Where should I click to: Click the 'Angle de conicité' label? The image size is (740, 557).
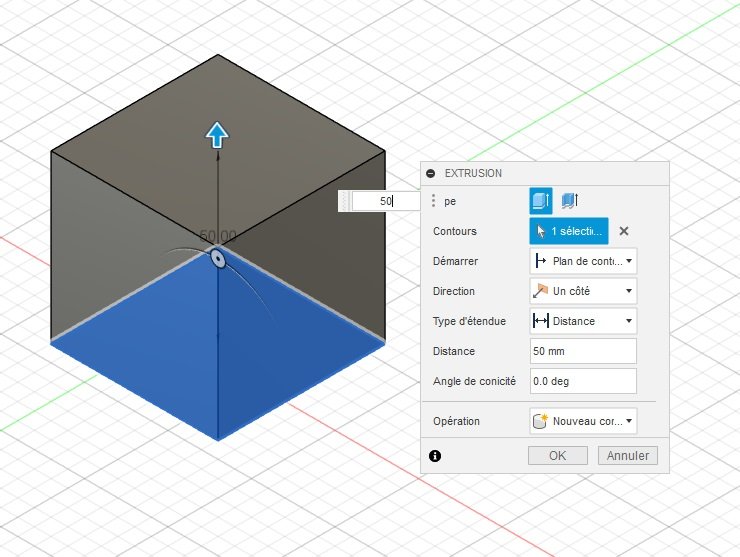click(x=474, y=381)
